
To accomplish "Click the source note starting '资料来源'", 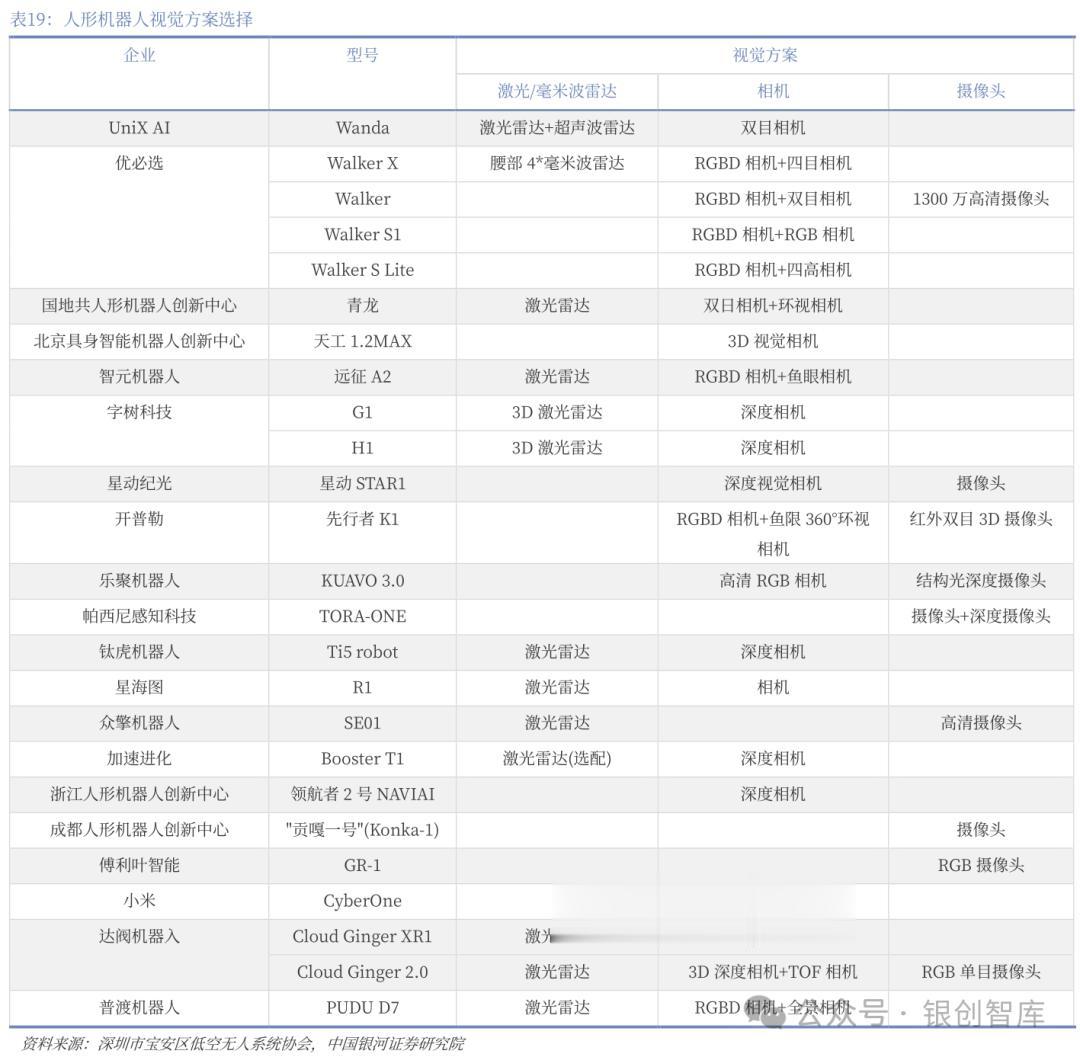I will 243,1044.
